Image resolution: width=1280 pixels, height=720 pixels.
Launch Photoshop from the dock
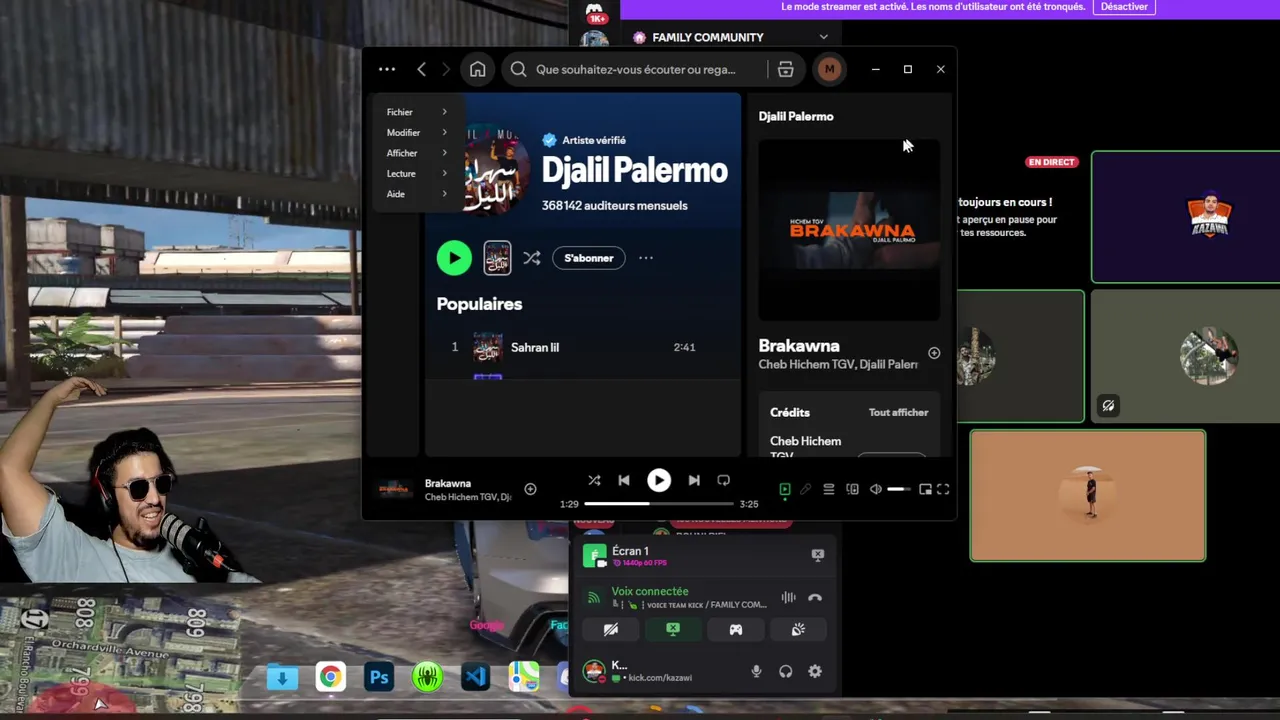[379, 677]
